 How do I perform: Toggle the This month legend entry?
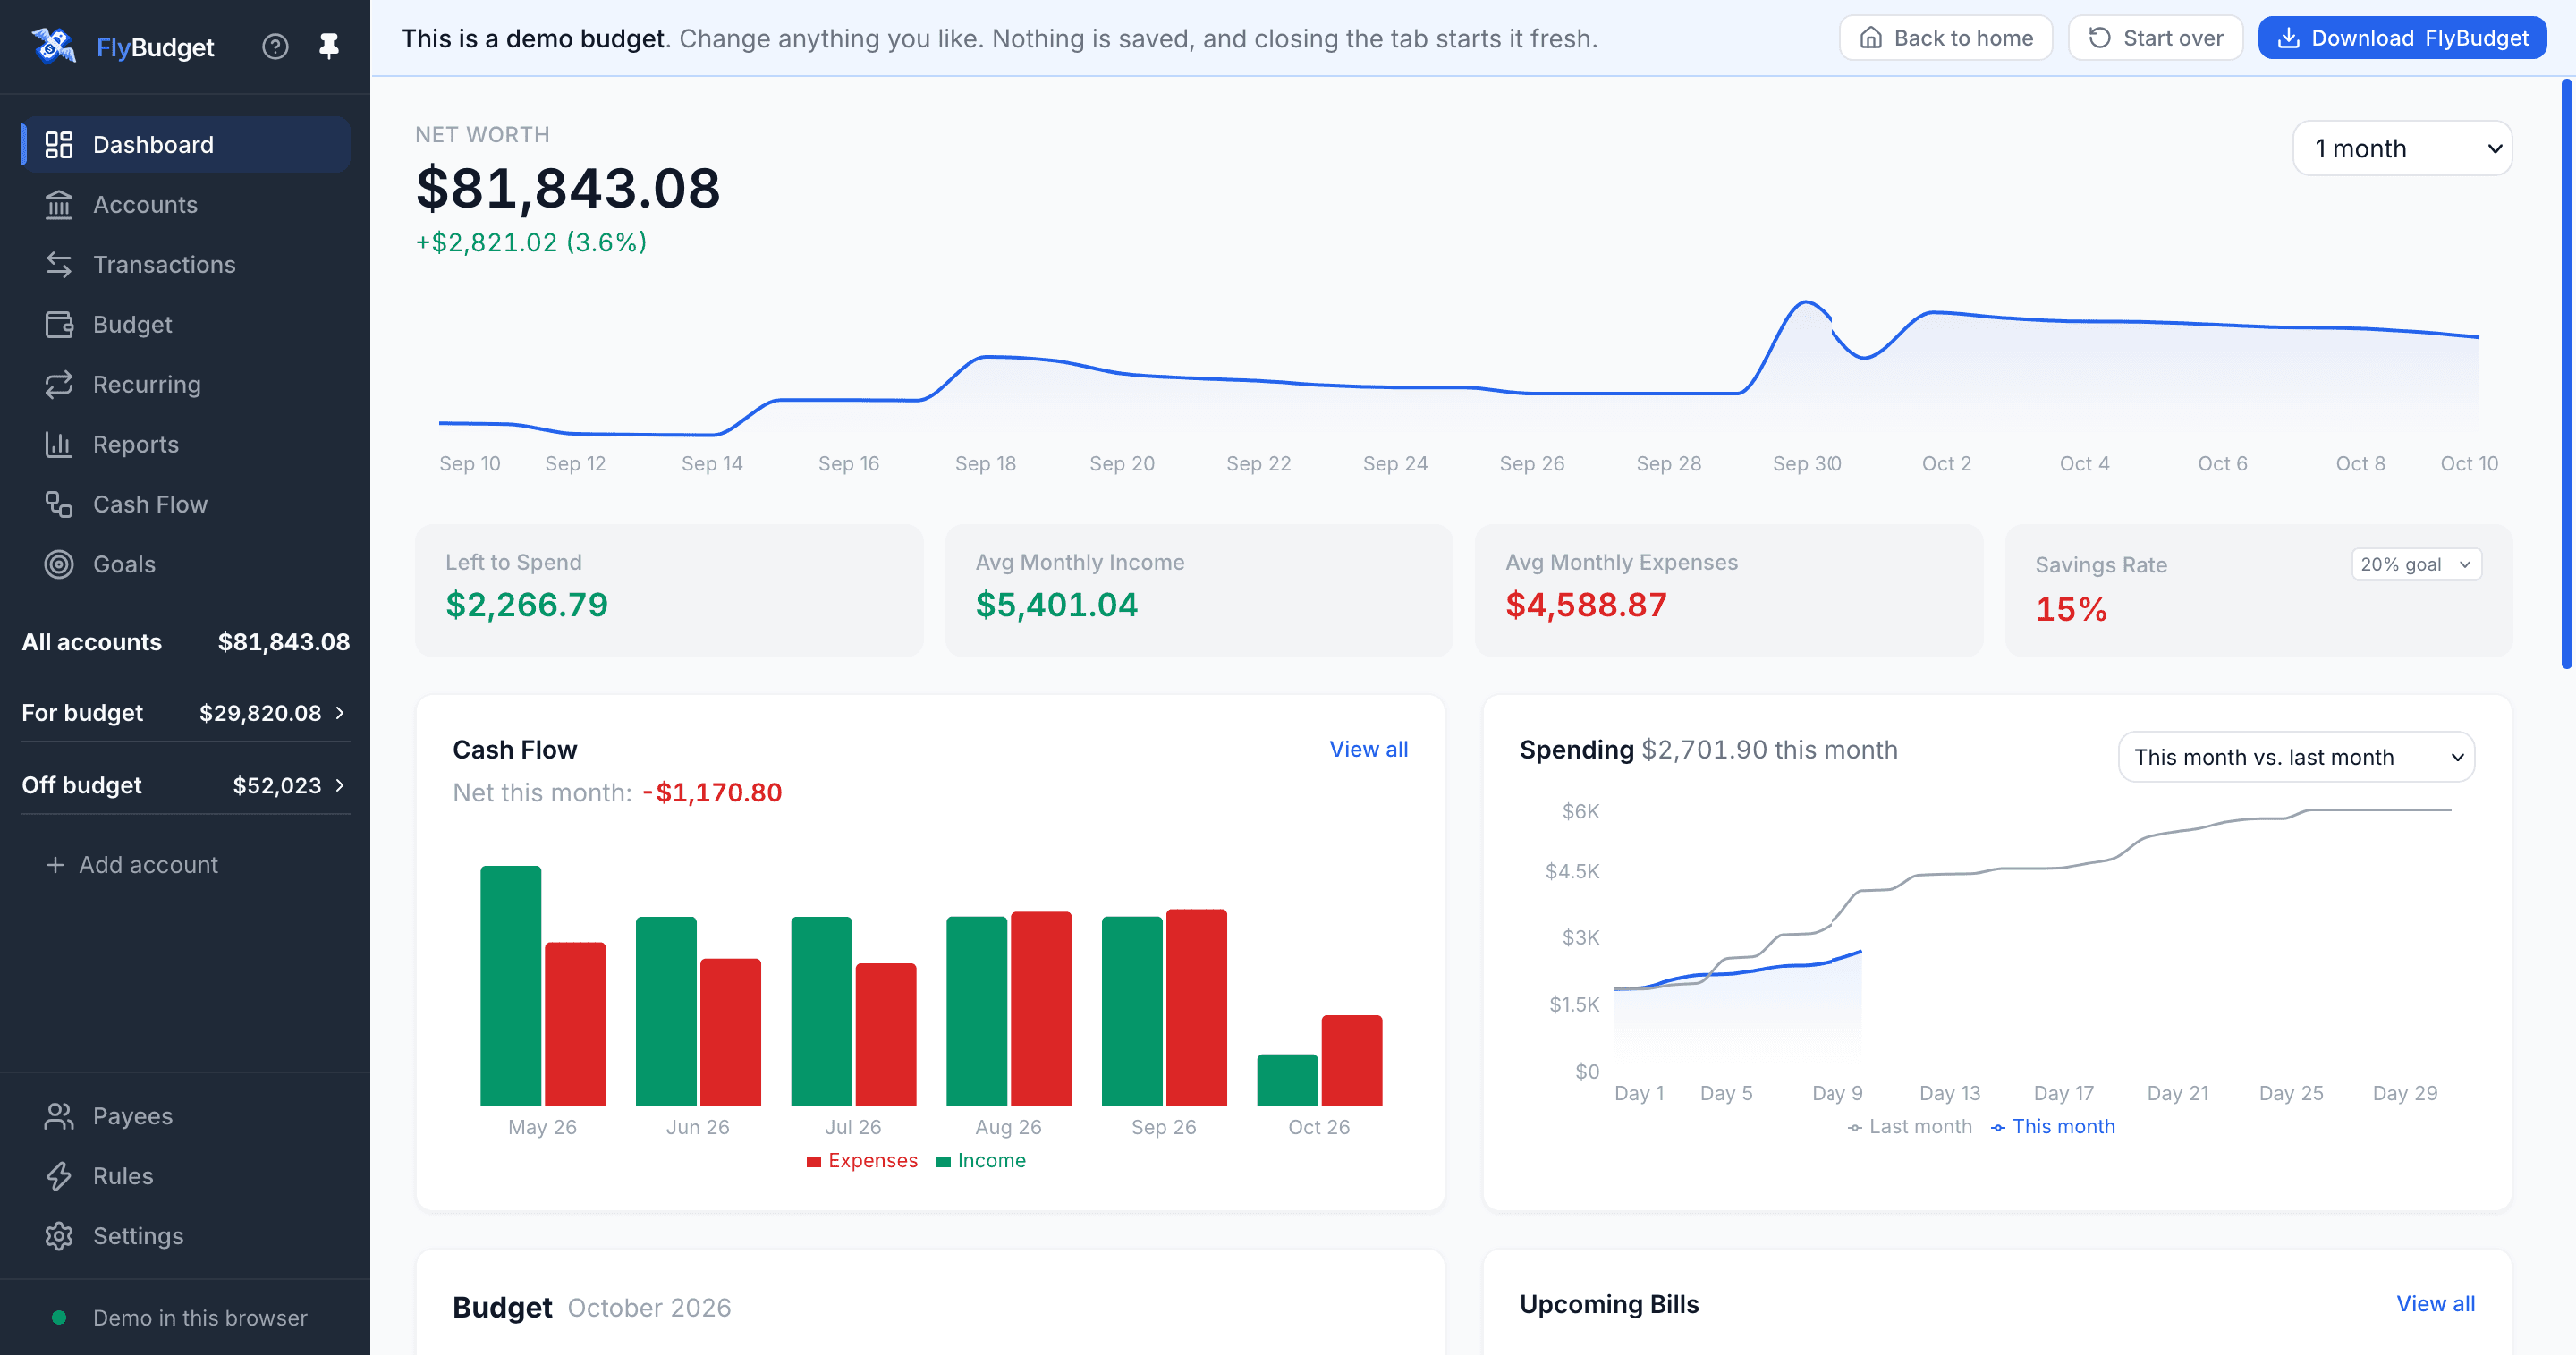(2053, 1127)
